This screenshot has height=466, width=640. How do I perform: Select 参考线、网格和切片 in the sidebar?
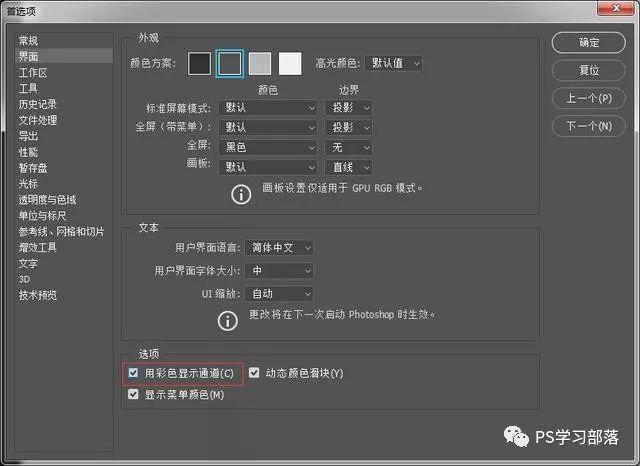[x=64, y=231]
